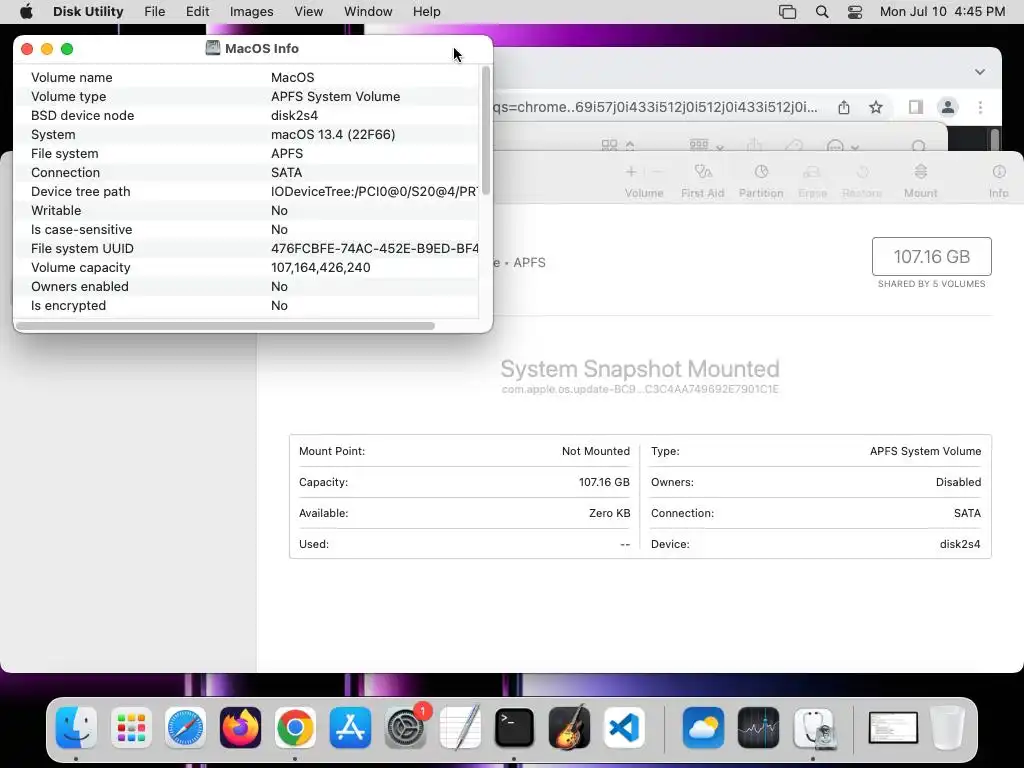Image resolution: width=1024 pixels, height=768 pixels.
Task: Open the Apple menu
Action: (26, 12)
